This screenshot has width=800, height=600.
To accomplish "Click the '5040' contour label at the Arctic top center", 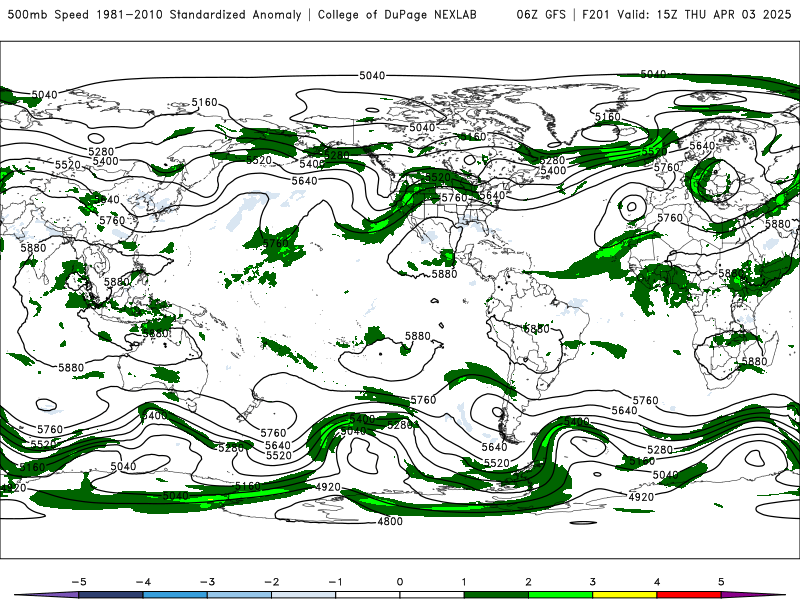I will (372, 76).
